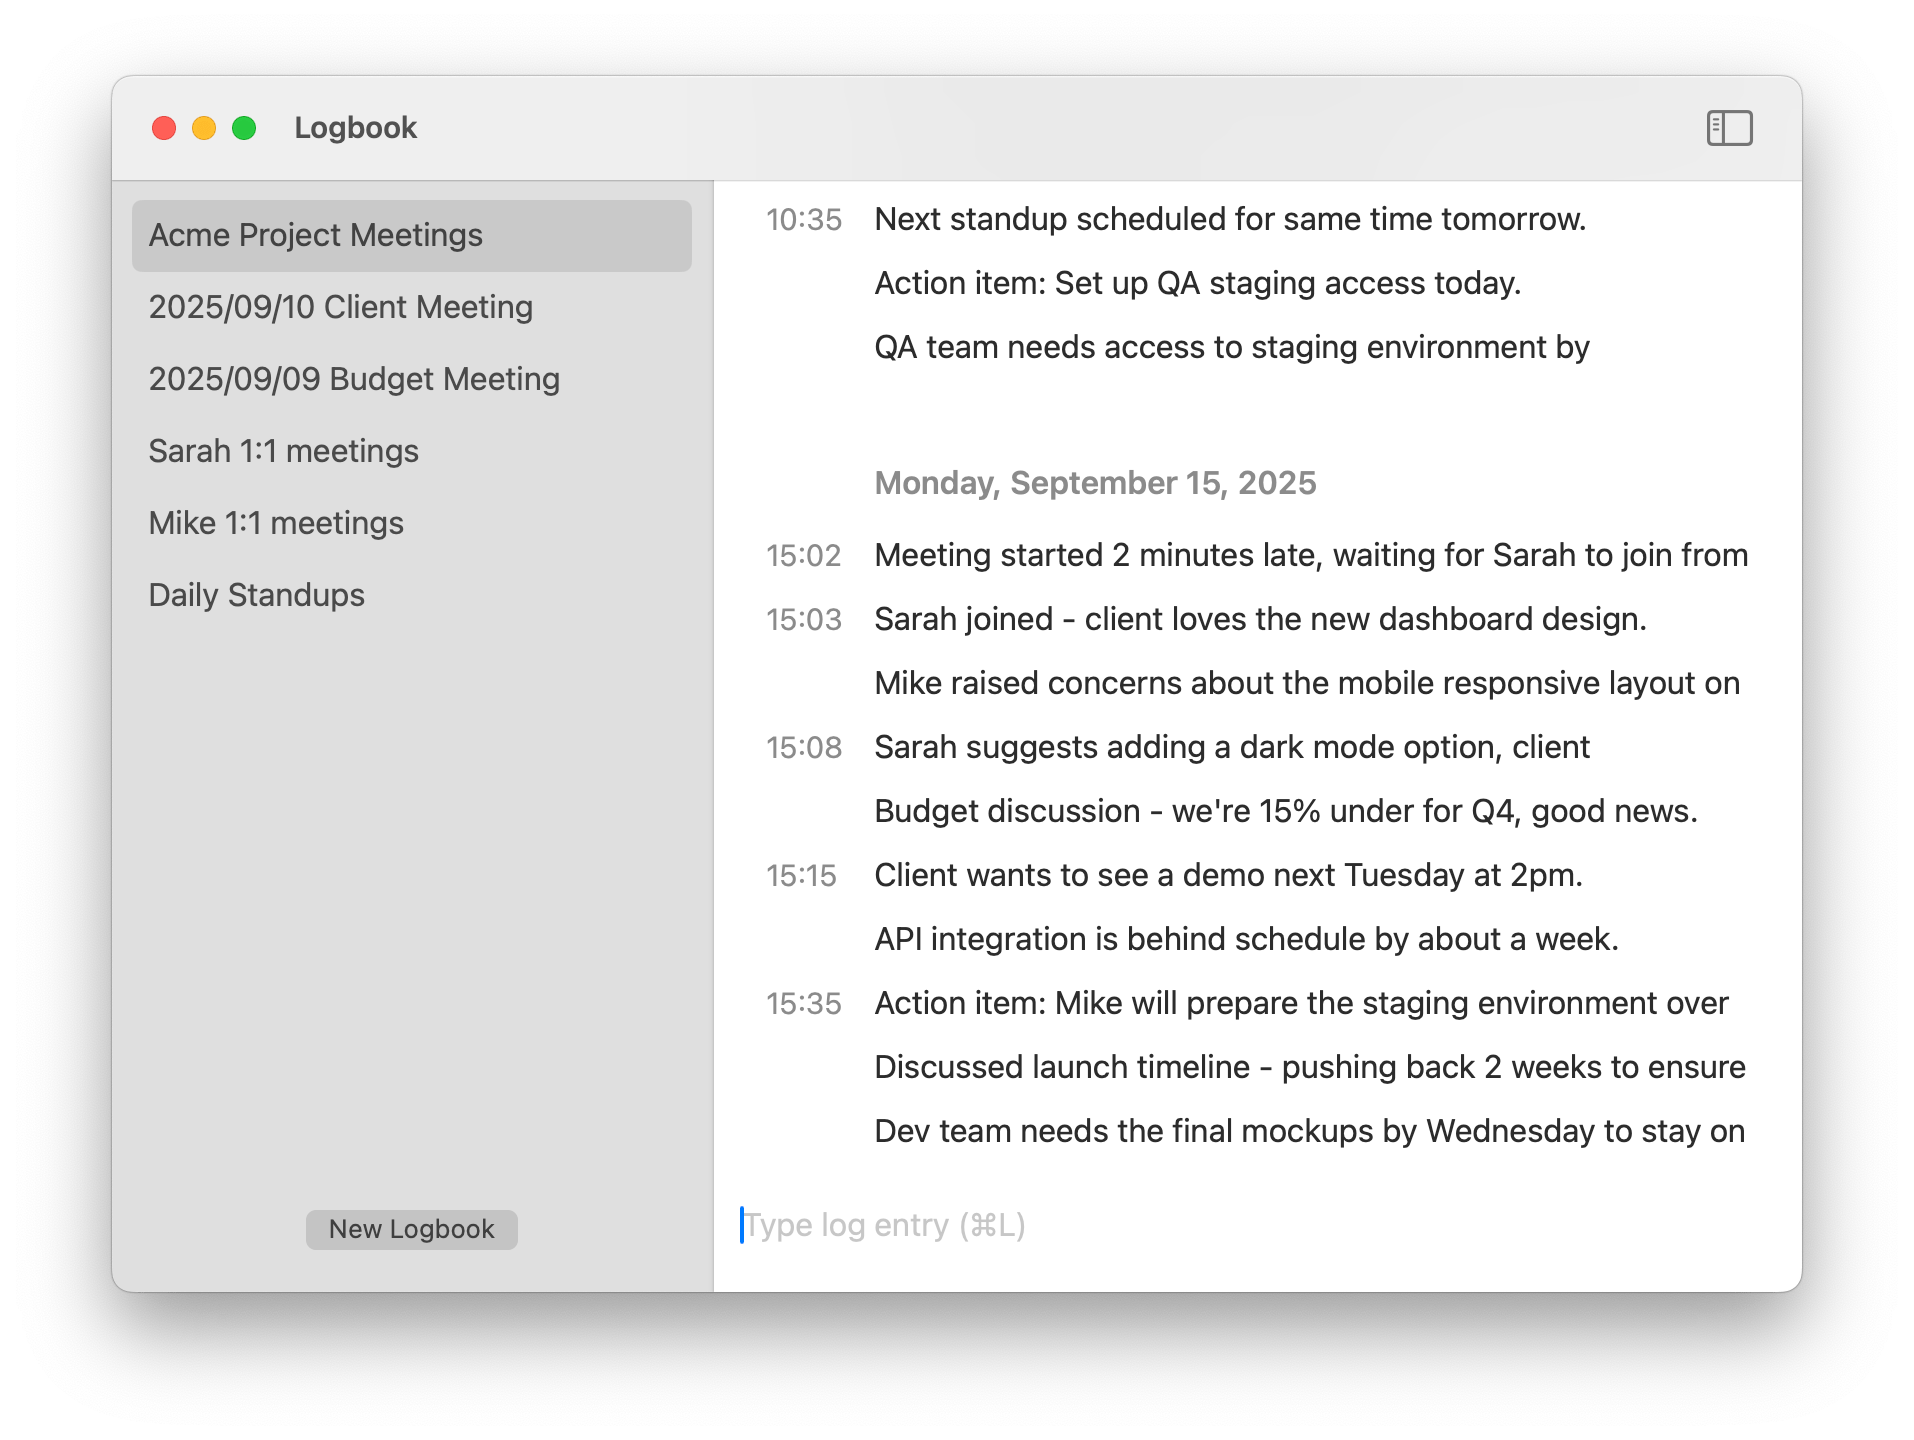Select the Acme Project Meetings logbook

pos(411,235)
